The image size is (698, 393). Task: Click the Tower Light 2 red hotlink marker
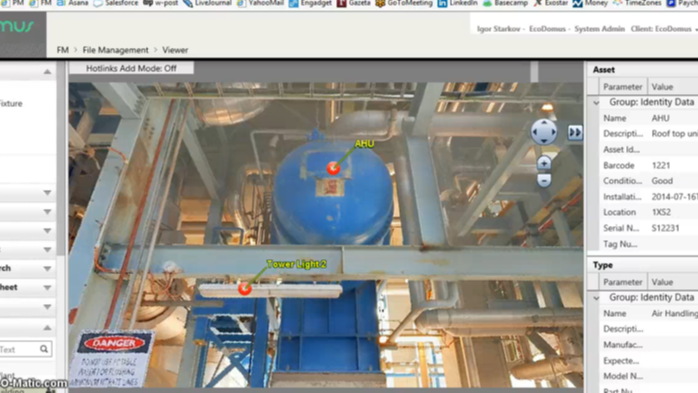244,288
